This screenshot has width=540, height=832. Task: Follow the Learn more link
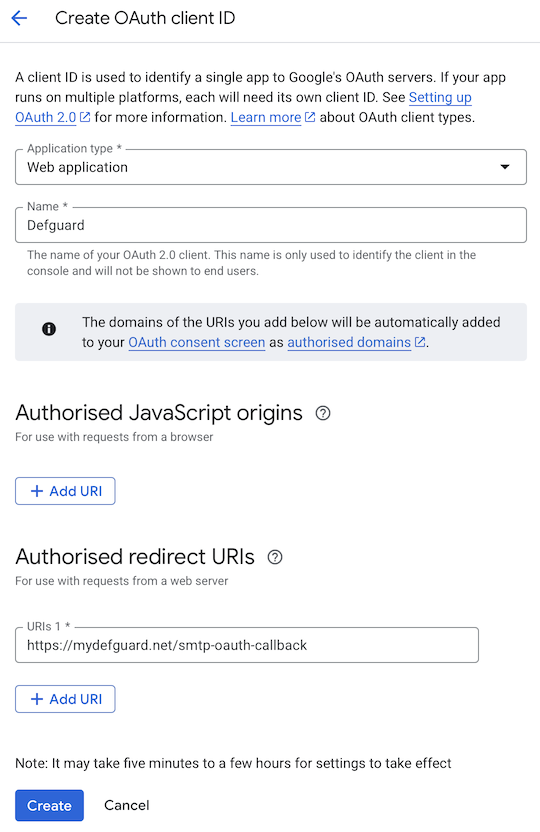[x=266, y=117]
